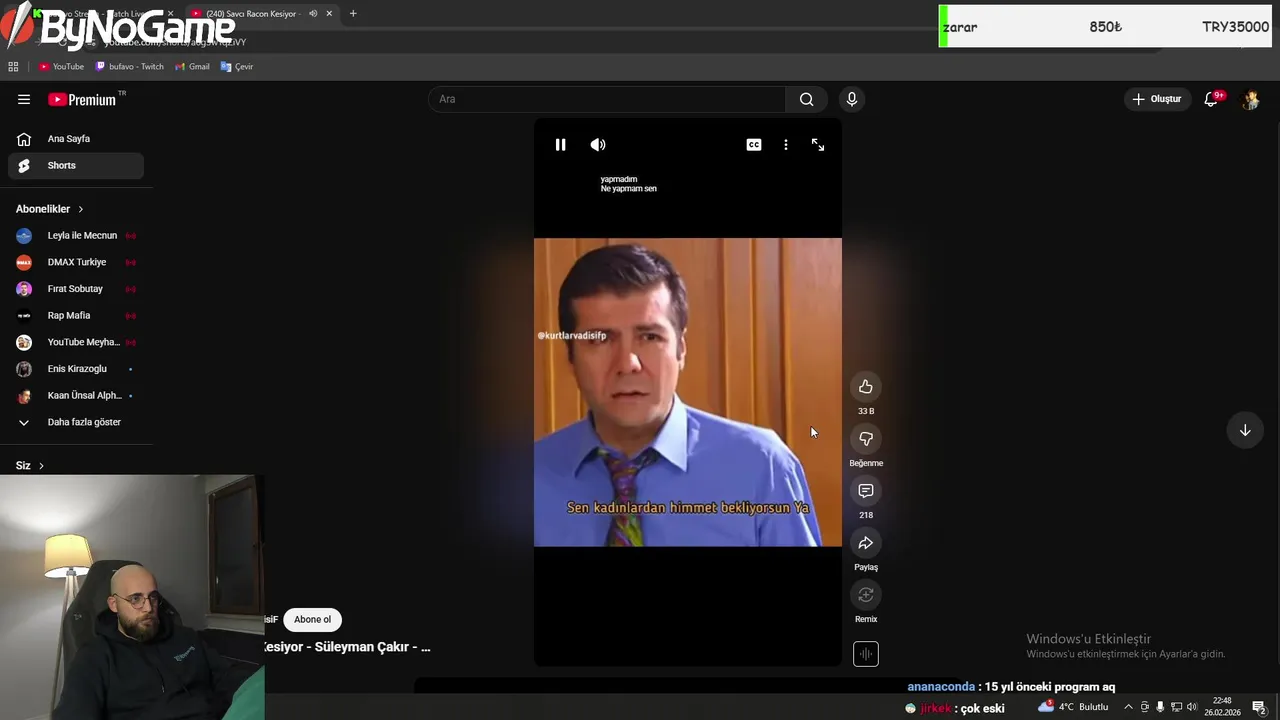Viewport: 1280px width, 720px height.
Task: Click the Short title Süleyman Çakır text
Action: pyautogui.click(x=348, y=647)
